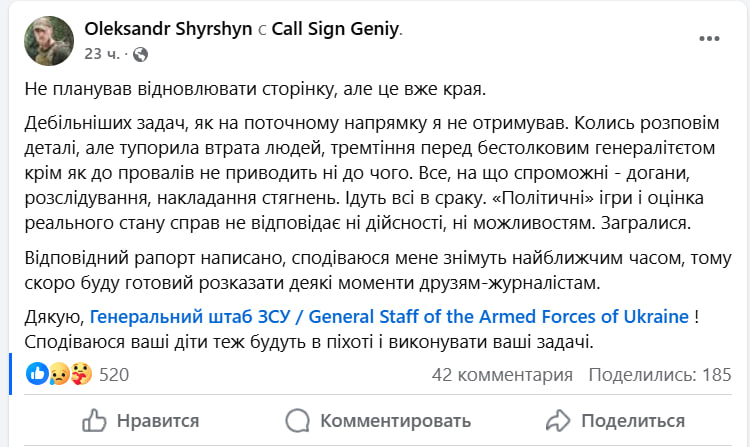
Task: Click the speech bubble icon beside Комментировать
Action: pos(297,420)
